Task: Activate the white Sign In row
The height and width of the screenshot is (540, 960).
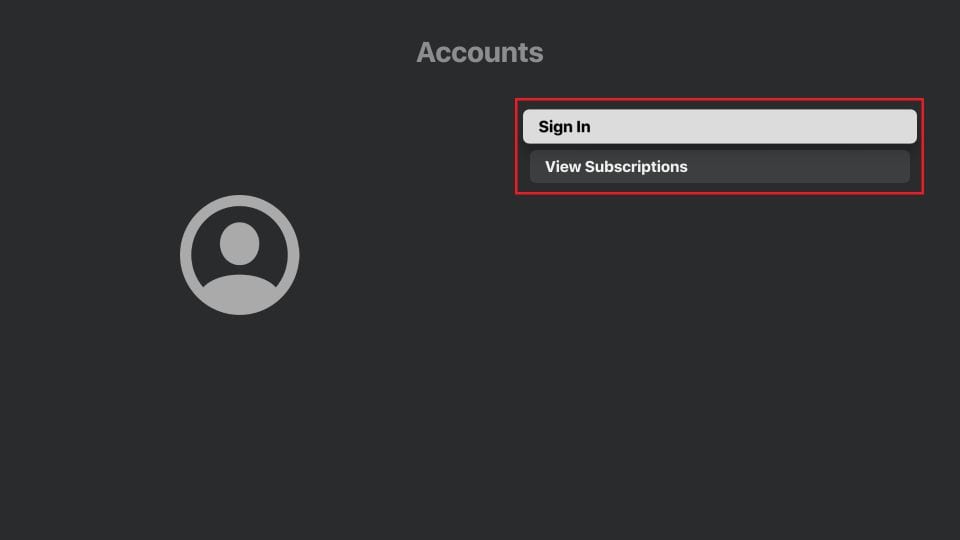Action: pos(719,127)
